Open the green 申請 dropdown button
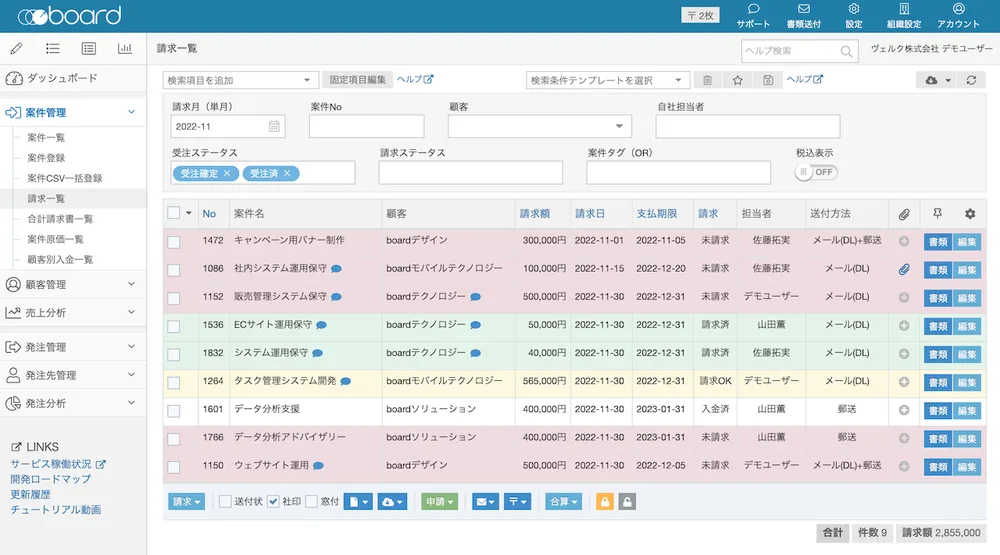Viewport: 1000px width, 555px height. pyautogui.click(x=439, y=502)
